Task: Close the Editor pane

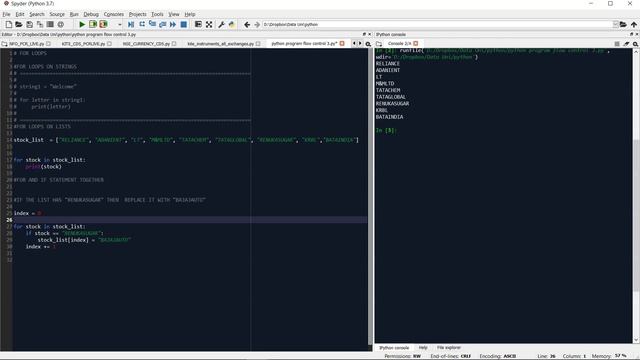Action: coord(370,34)
